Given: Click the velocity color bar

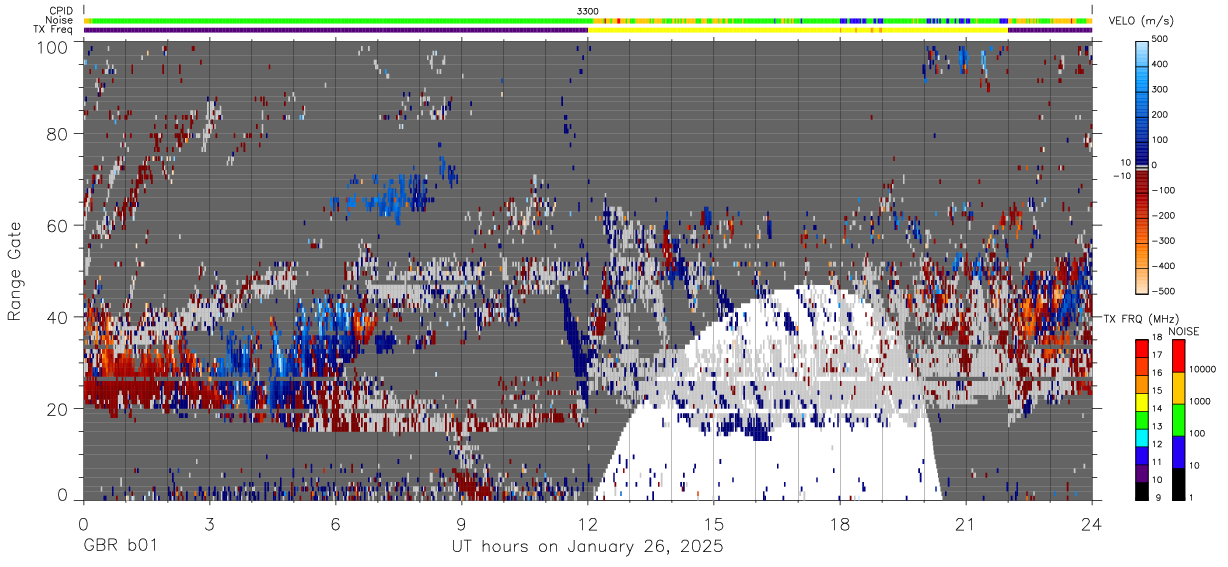Looking at the screenshot, I should coord(1143,166).
